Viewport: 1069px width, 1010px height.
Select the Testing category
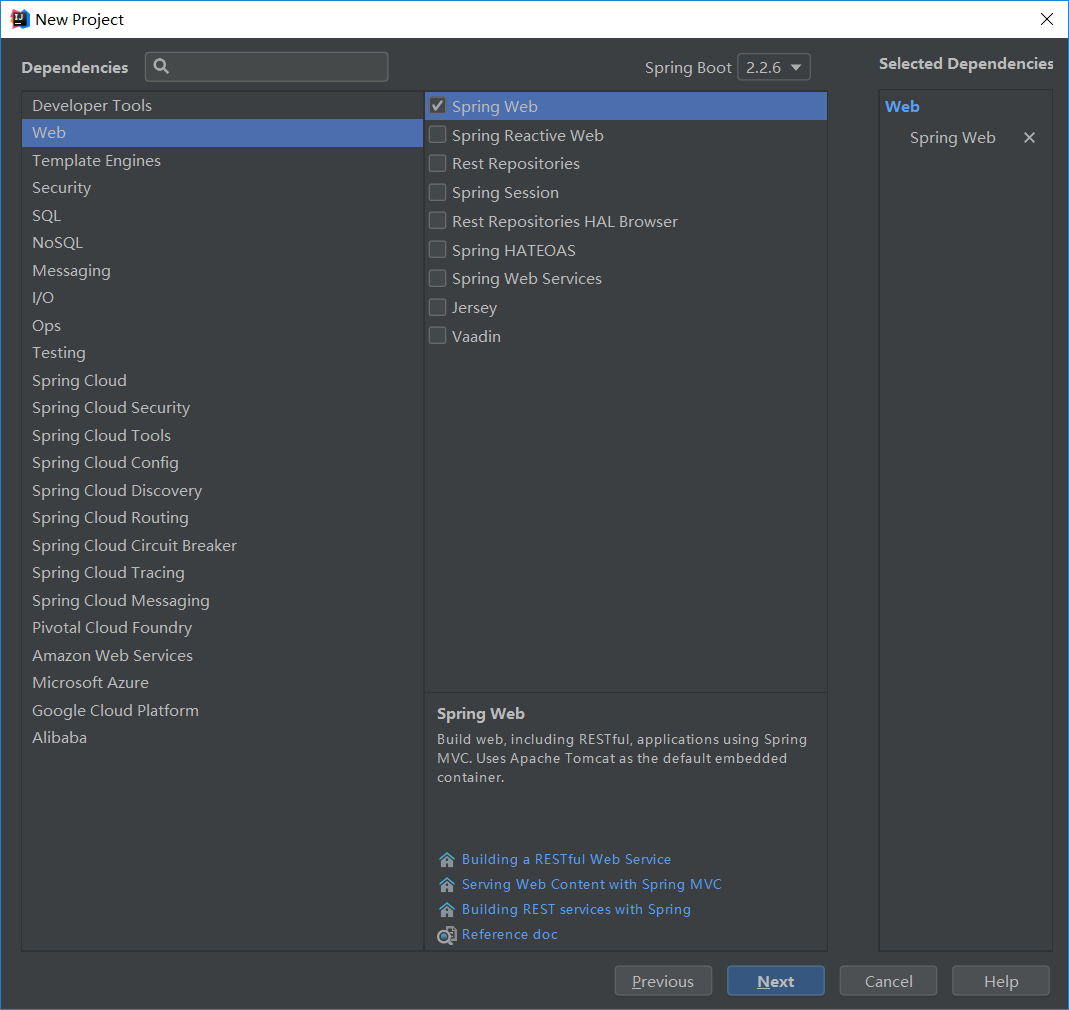click(x=222, y=353)
